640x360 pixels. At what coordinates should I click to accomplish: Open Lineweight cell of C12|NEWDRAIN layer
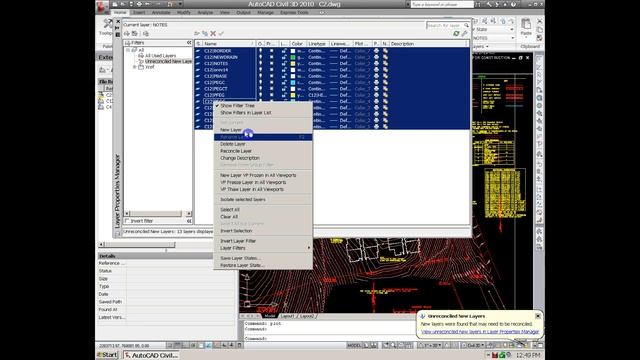[340, 57]
